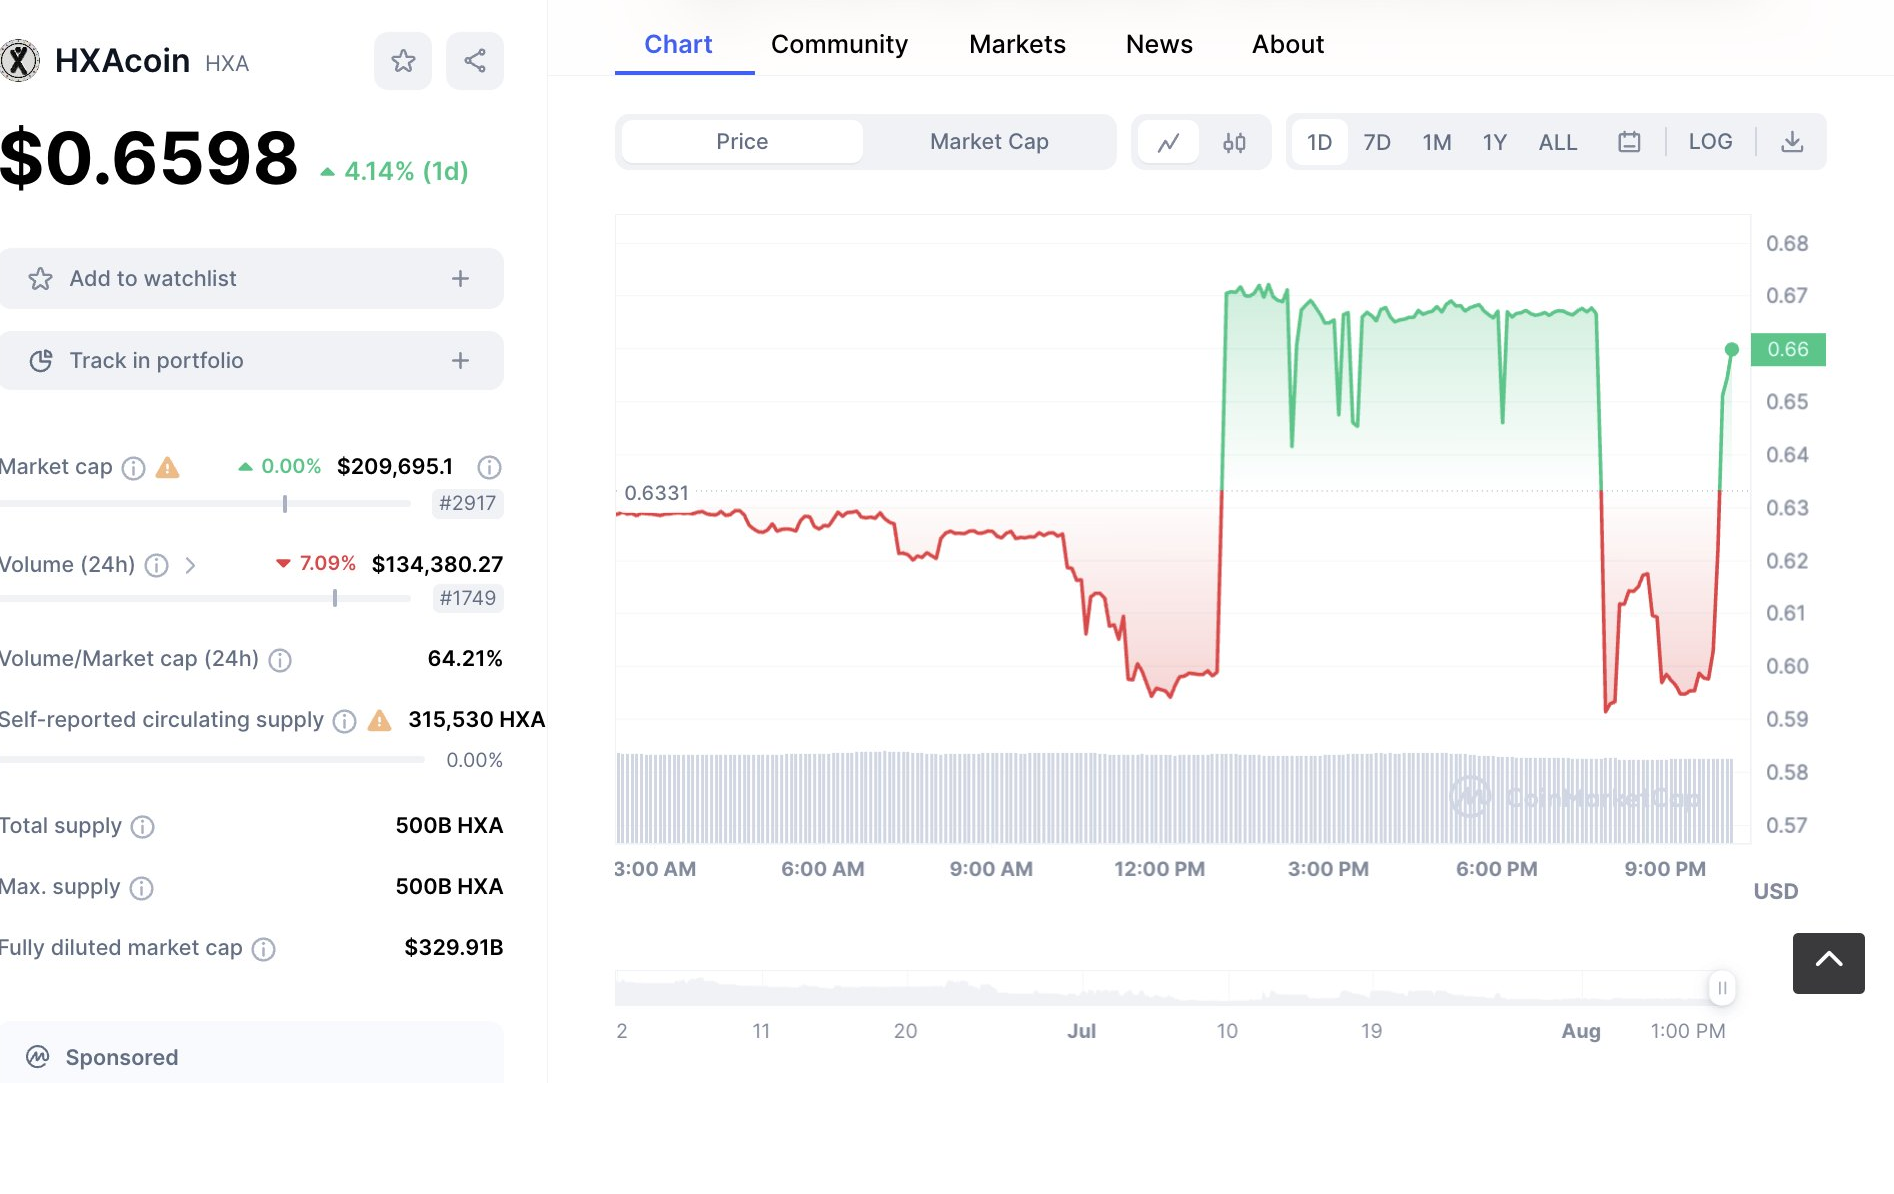The width and height of the screenshot is (1894, 1194).
Task: Open the Markets tab
Action: (1017, 44)
